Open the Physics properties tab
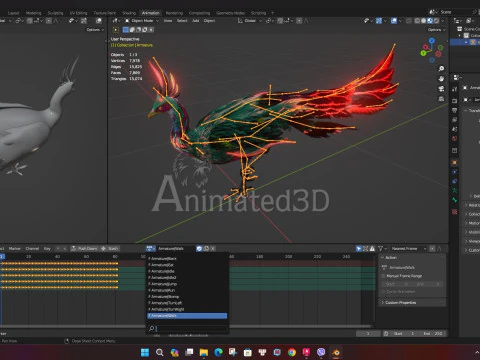This screenshot has height=360, width=480. click(x=455, y=172)
